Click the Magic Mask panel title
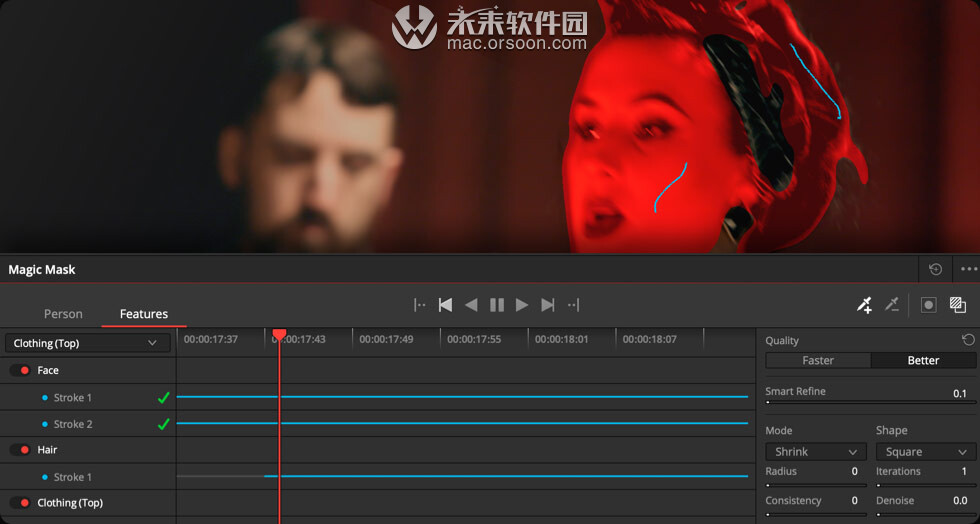This screenshot has height=524, width=980. click(42, 270)
